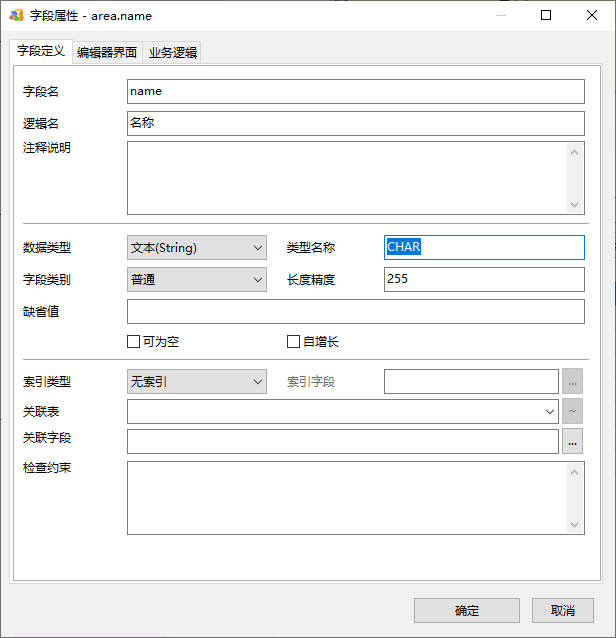
Task: Open the 索引类型 dropdown showing 无索引
Action: pyautogui.click(x=197, y=381)
